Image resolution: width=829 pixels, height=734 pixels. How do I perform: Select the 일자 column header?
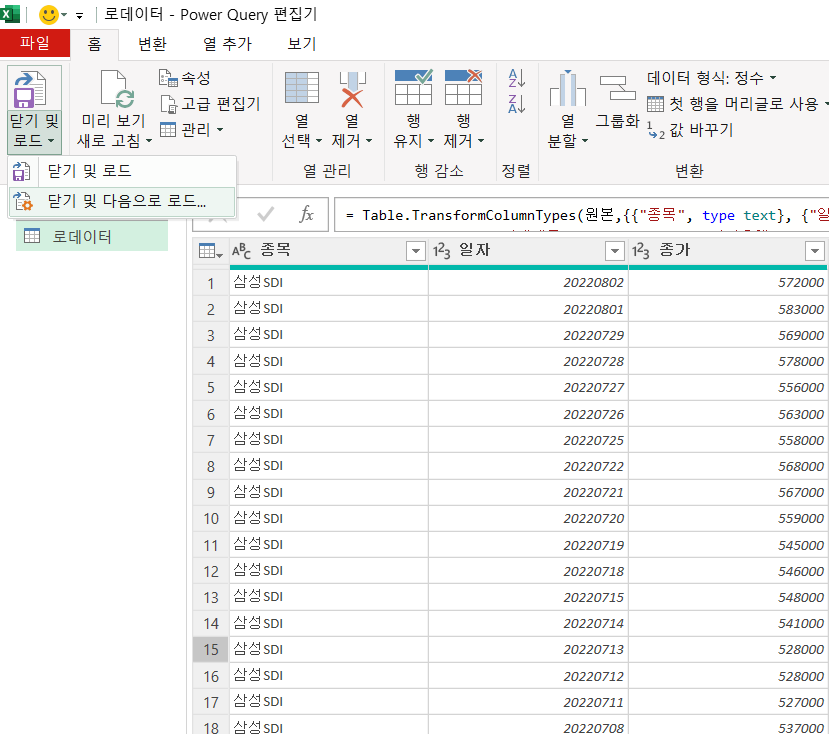tap(528, 251)
